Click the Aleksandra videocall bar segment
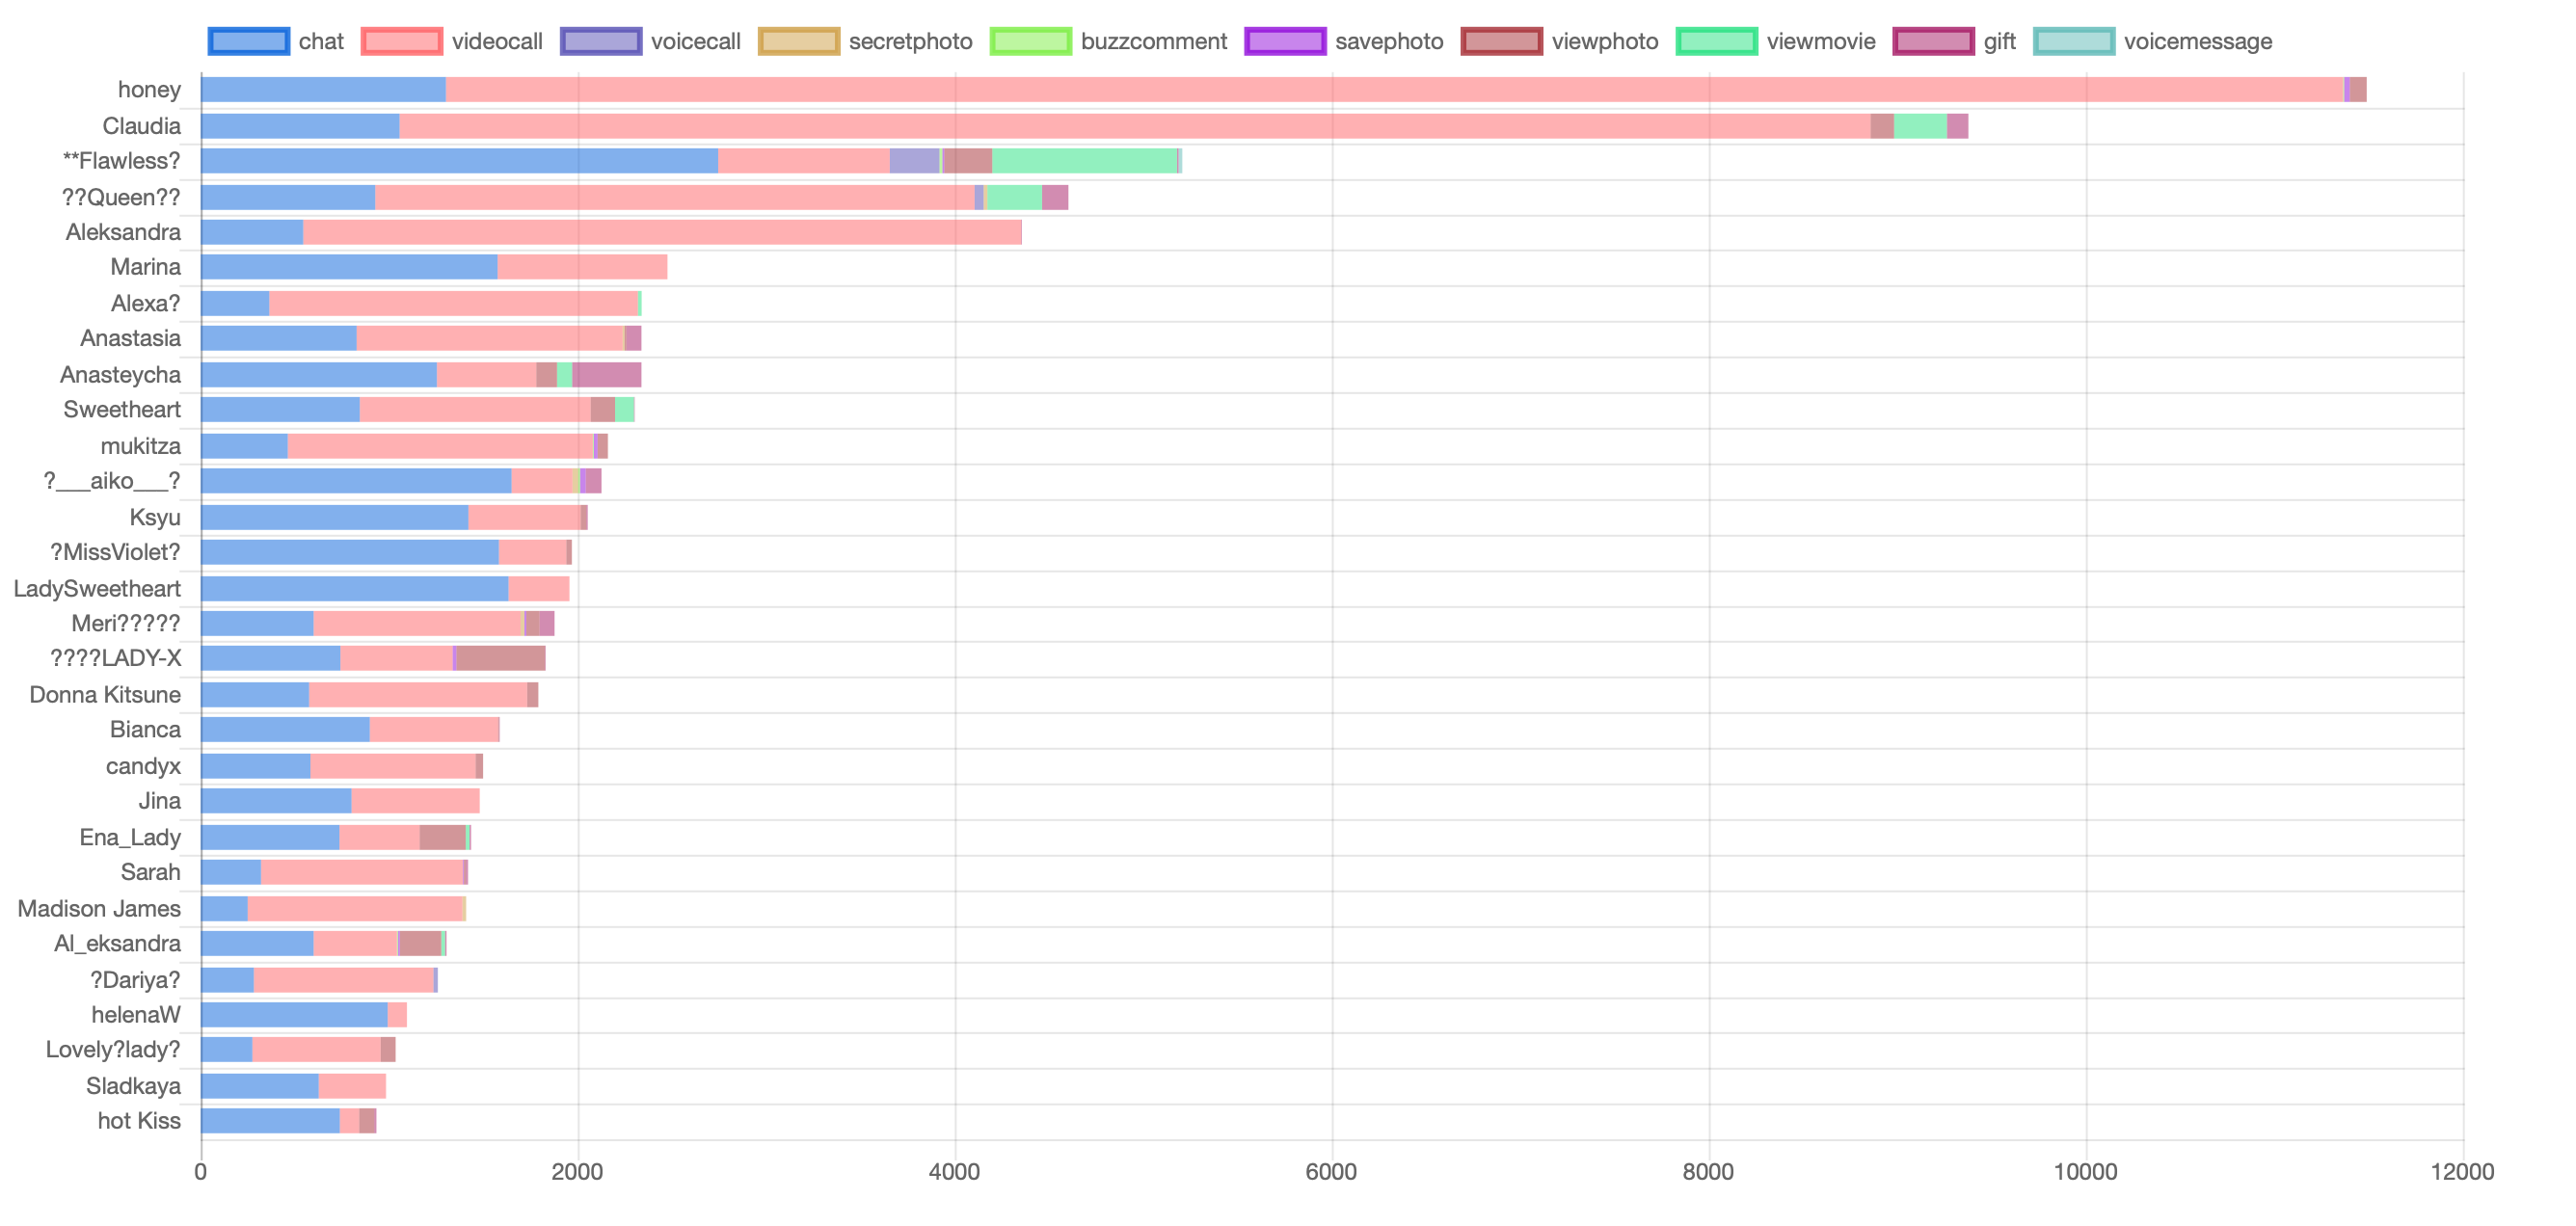 point(663,232)
